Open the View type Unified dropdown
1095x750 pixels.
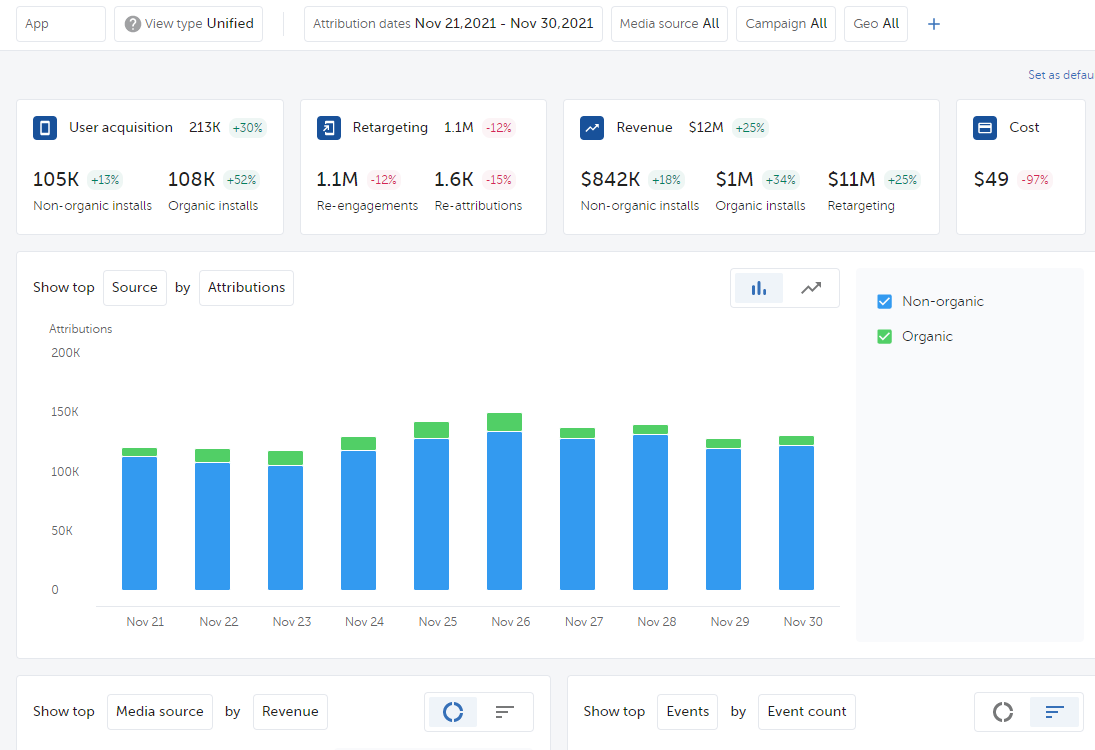point(188,24)
